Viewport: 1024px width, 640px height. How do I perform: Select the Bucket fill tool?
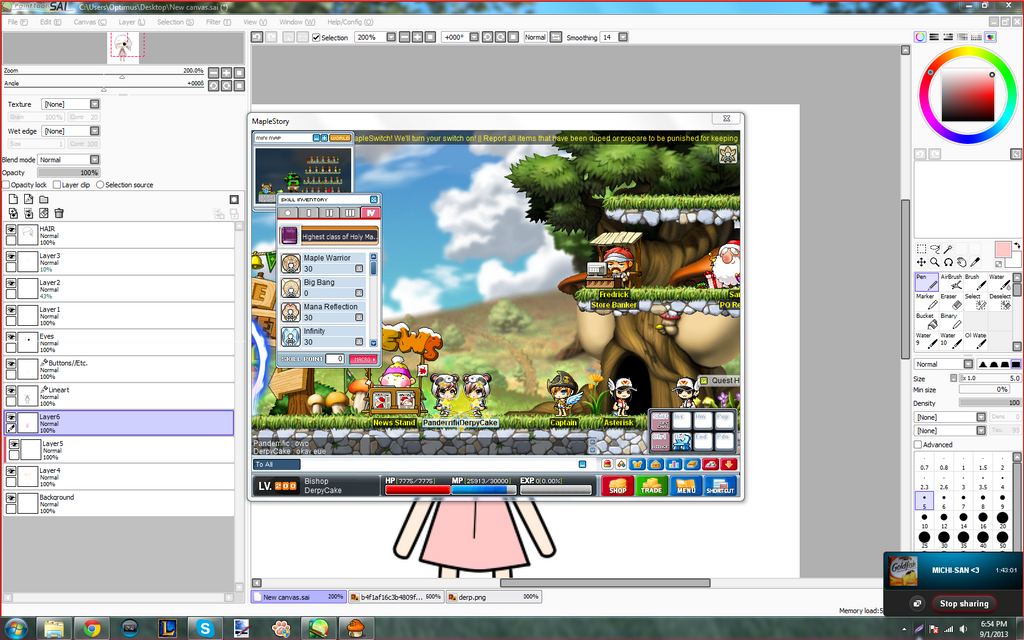[926, 321]
